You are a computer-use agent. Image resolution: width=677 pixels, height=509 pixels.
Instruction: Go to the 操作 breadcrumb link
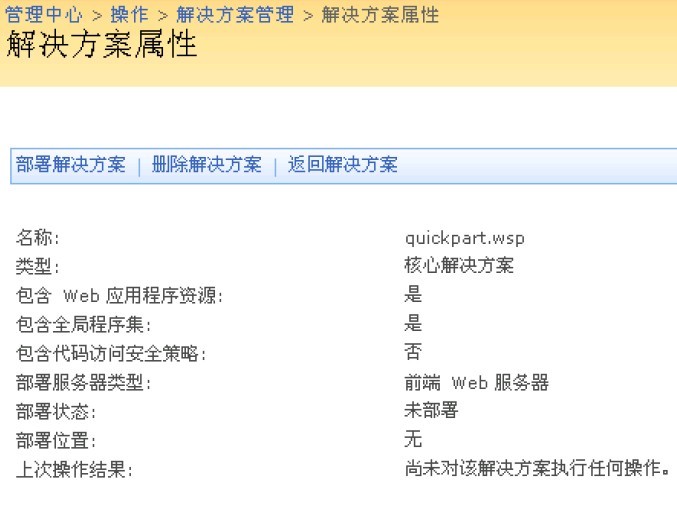click(x=129, y=14)
